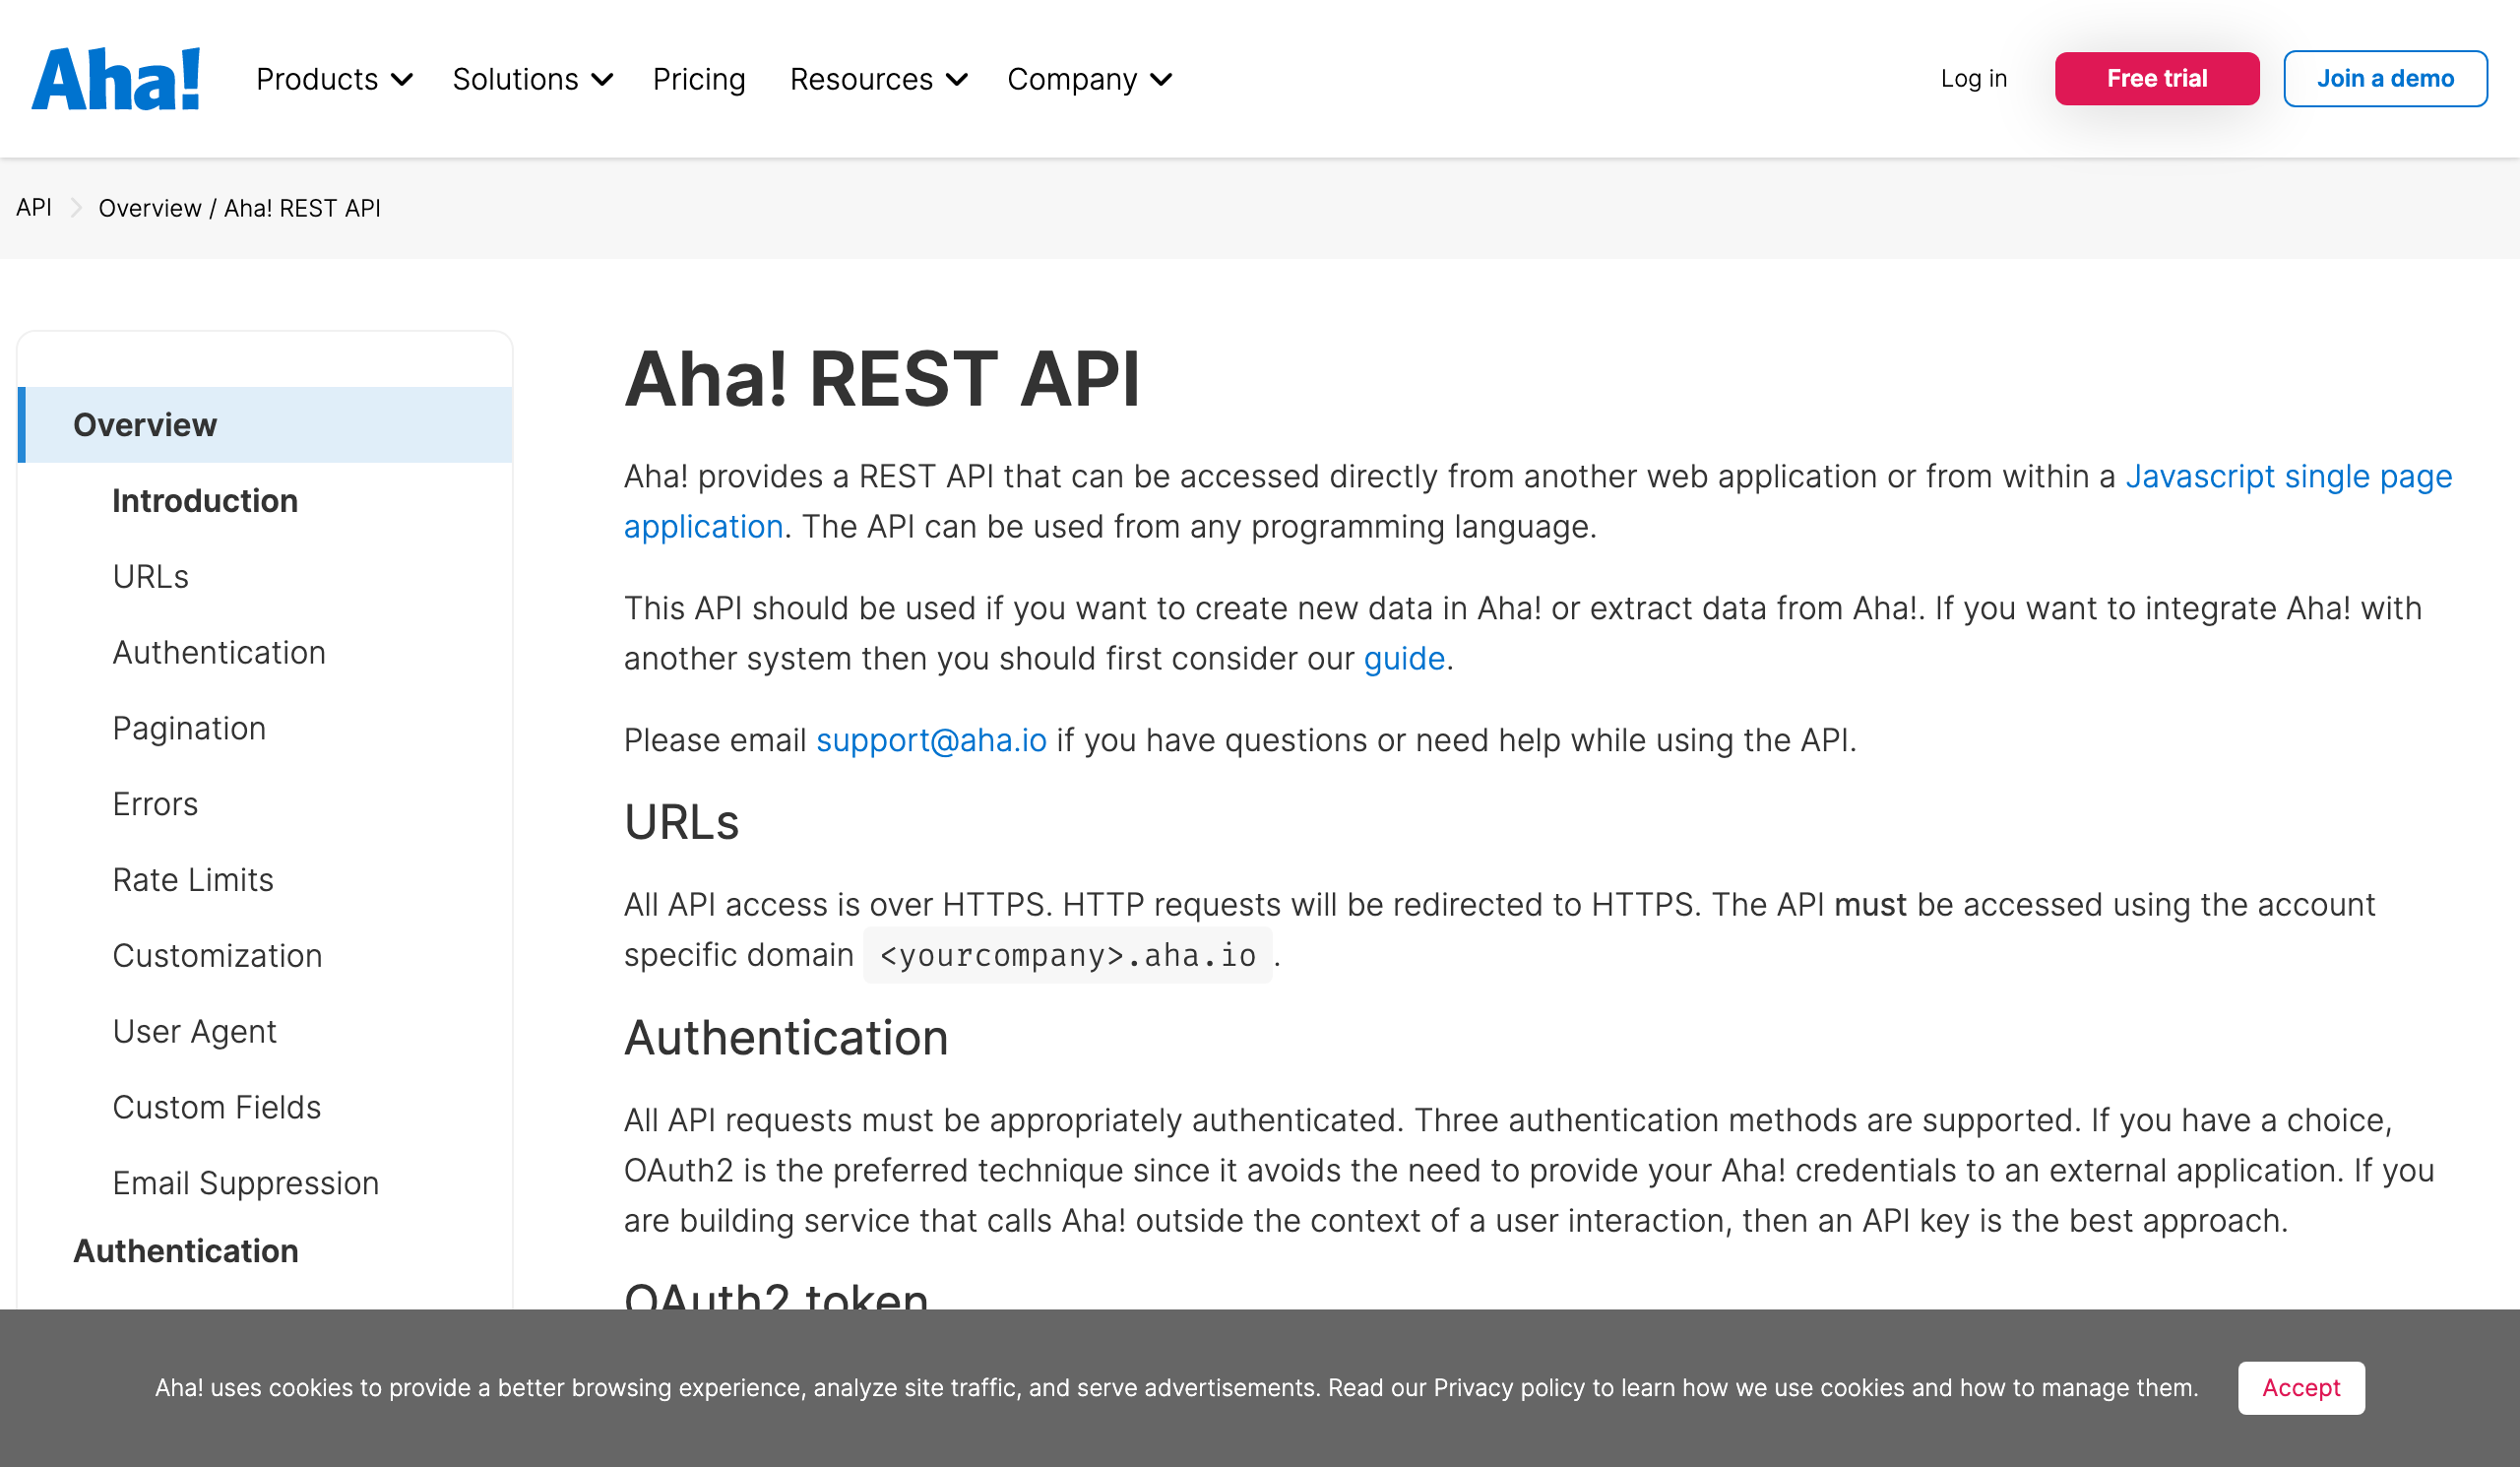The width and height of the screenshot is (2520, 1467).
Task: Open Email Suppression in sidebar
Action: tap(245, 1183)
